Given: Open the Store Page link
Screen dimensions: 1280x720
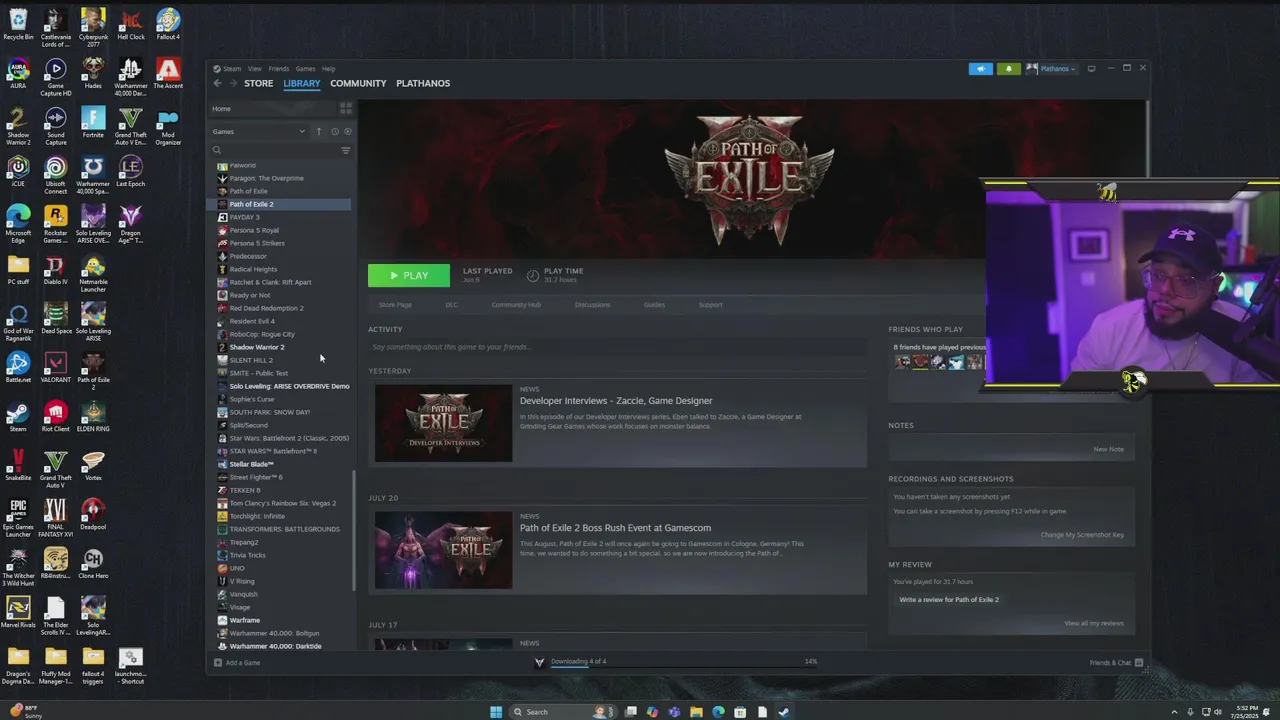Looking at the screenshot, I should pos(395,305).
